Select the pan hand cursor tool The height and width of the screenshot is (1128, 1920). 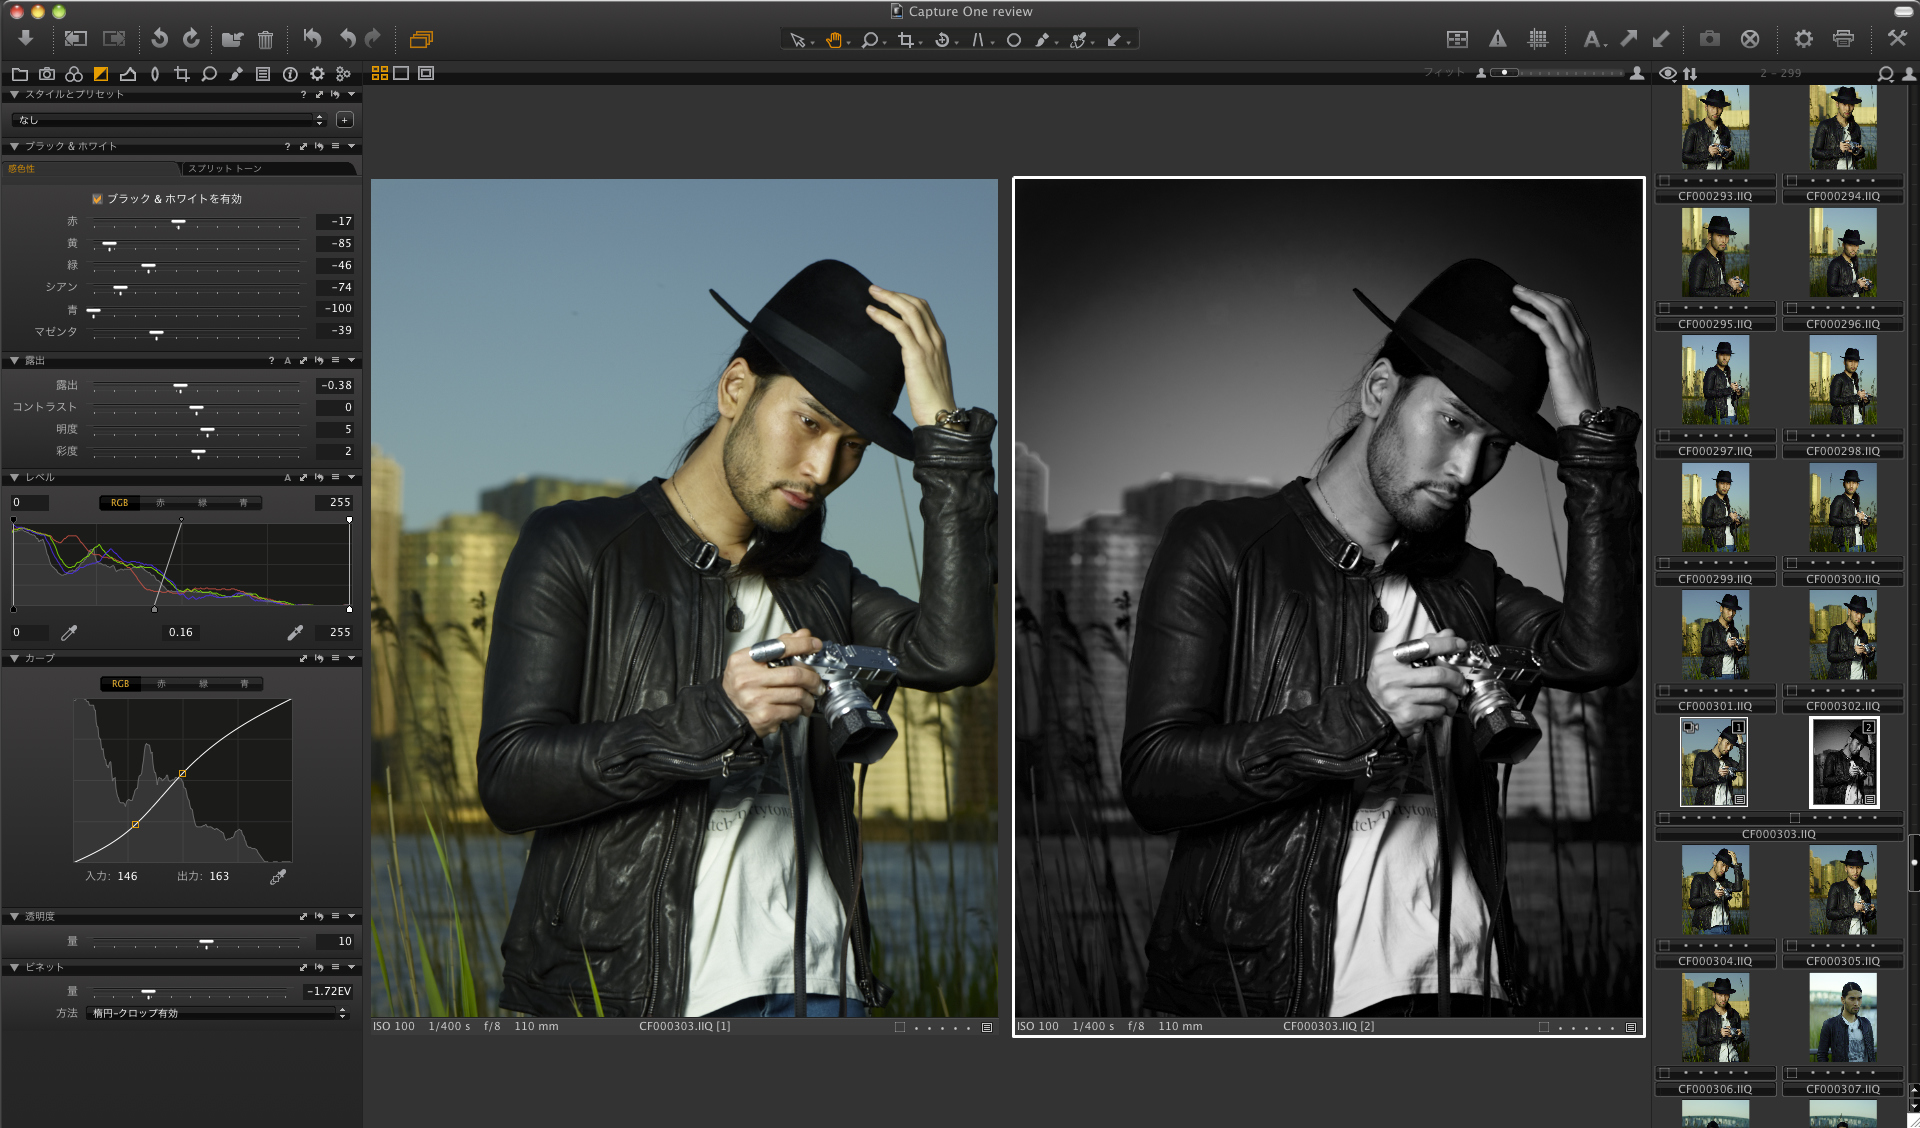pyautogui.click(x=833, y=40)
